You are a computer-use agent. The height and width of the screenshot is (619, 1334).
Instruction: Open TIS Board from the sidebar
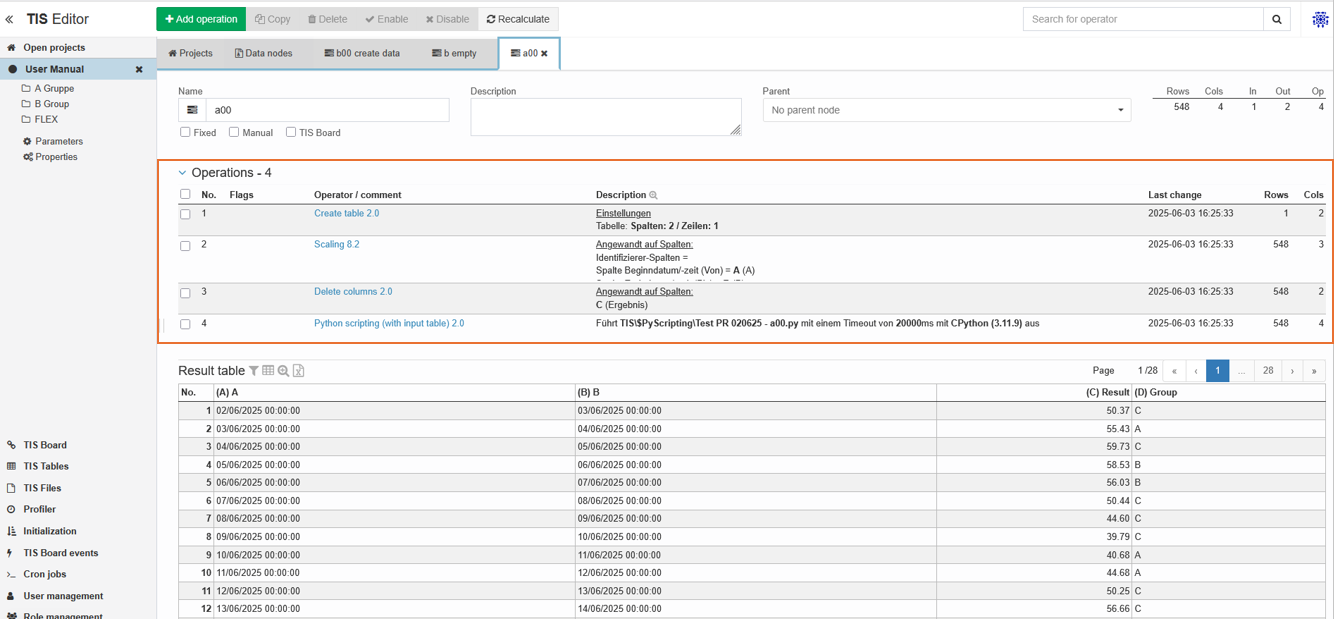tap(45, 445)
